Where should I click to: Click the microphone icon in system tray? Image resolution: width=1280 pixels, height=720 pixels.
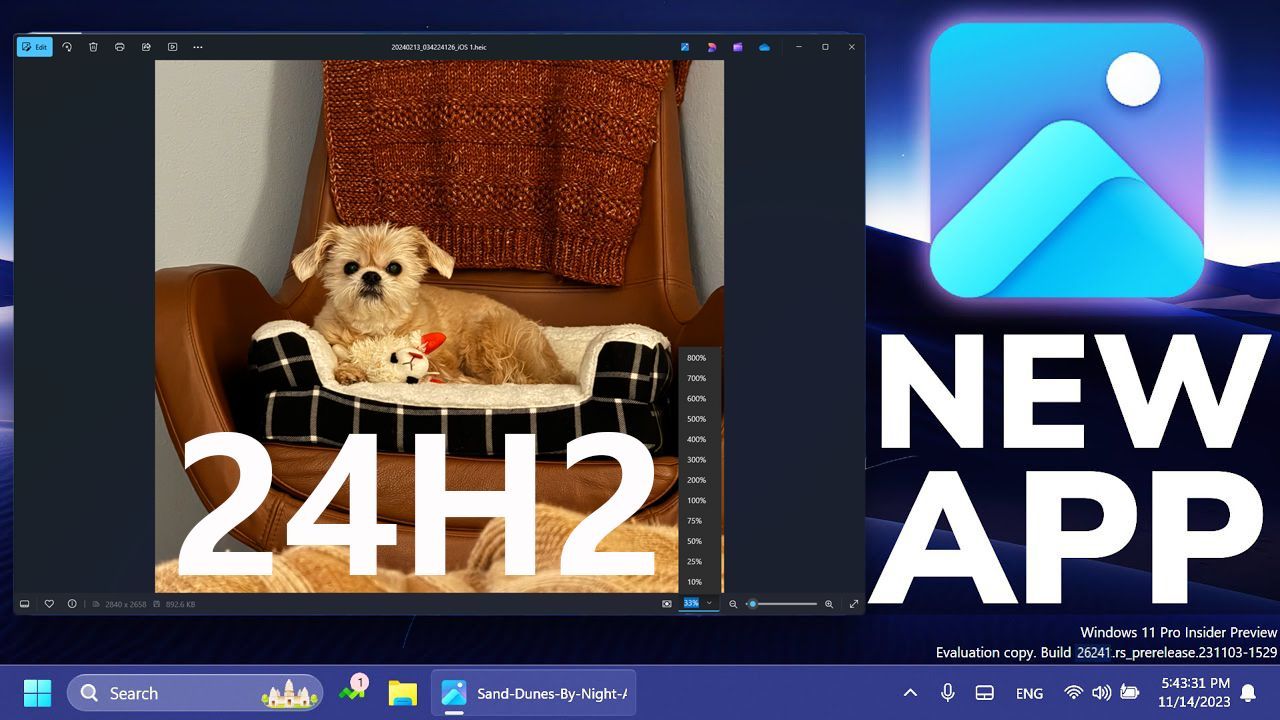947,693
